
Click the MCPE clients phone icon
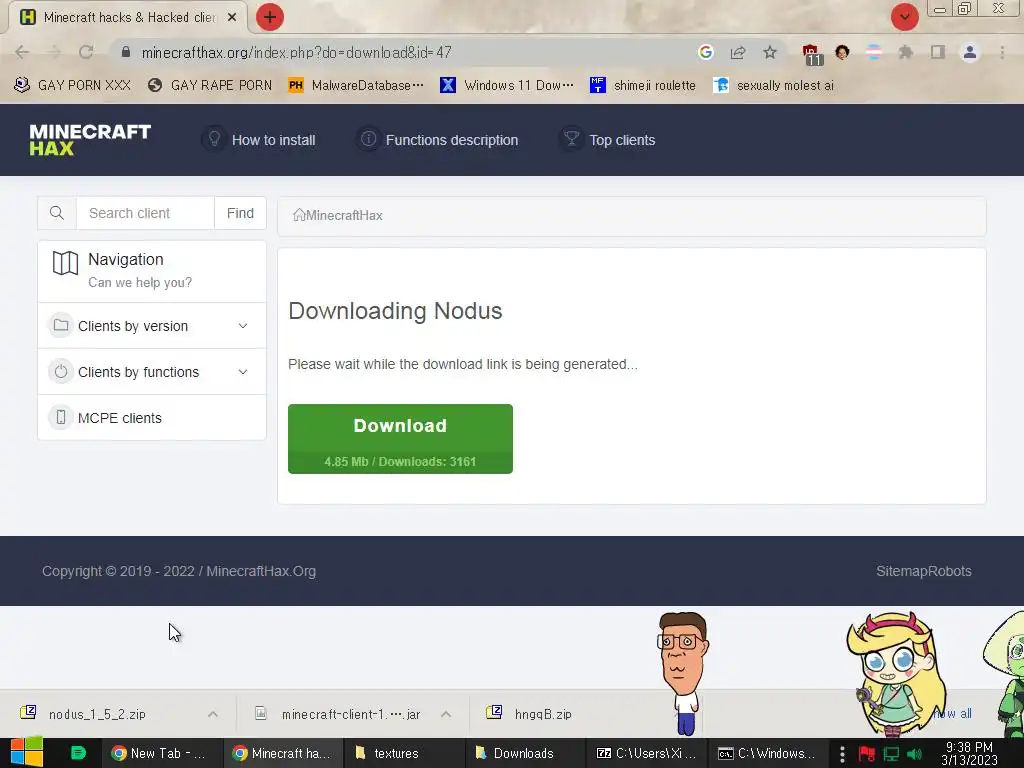coord(61,418)
